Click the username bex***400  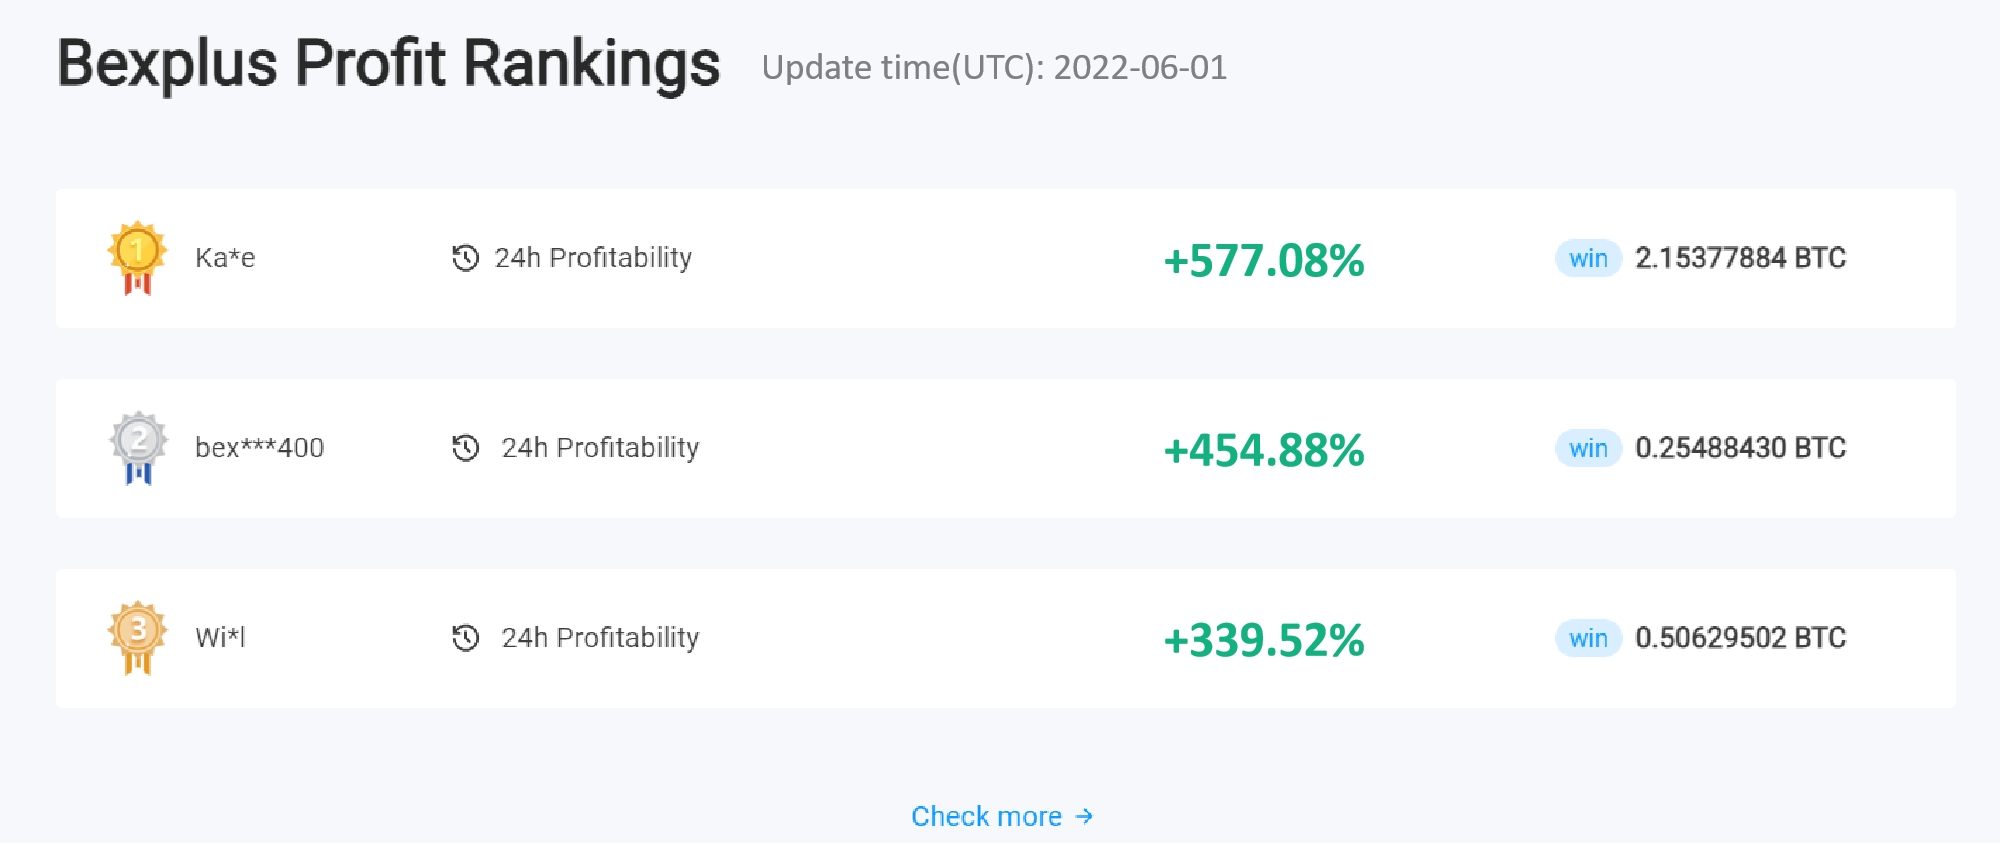coord(260,448)
